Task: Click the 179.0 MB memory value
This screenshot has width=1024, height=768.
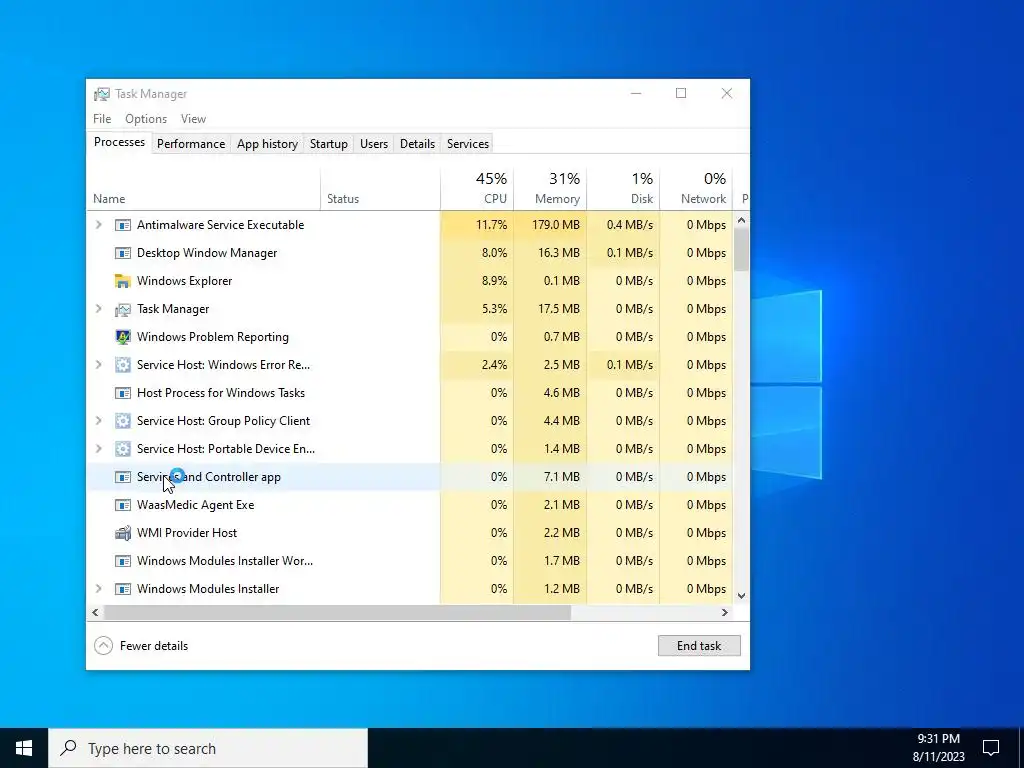Action: (x=556, y=225)
